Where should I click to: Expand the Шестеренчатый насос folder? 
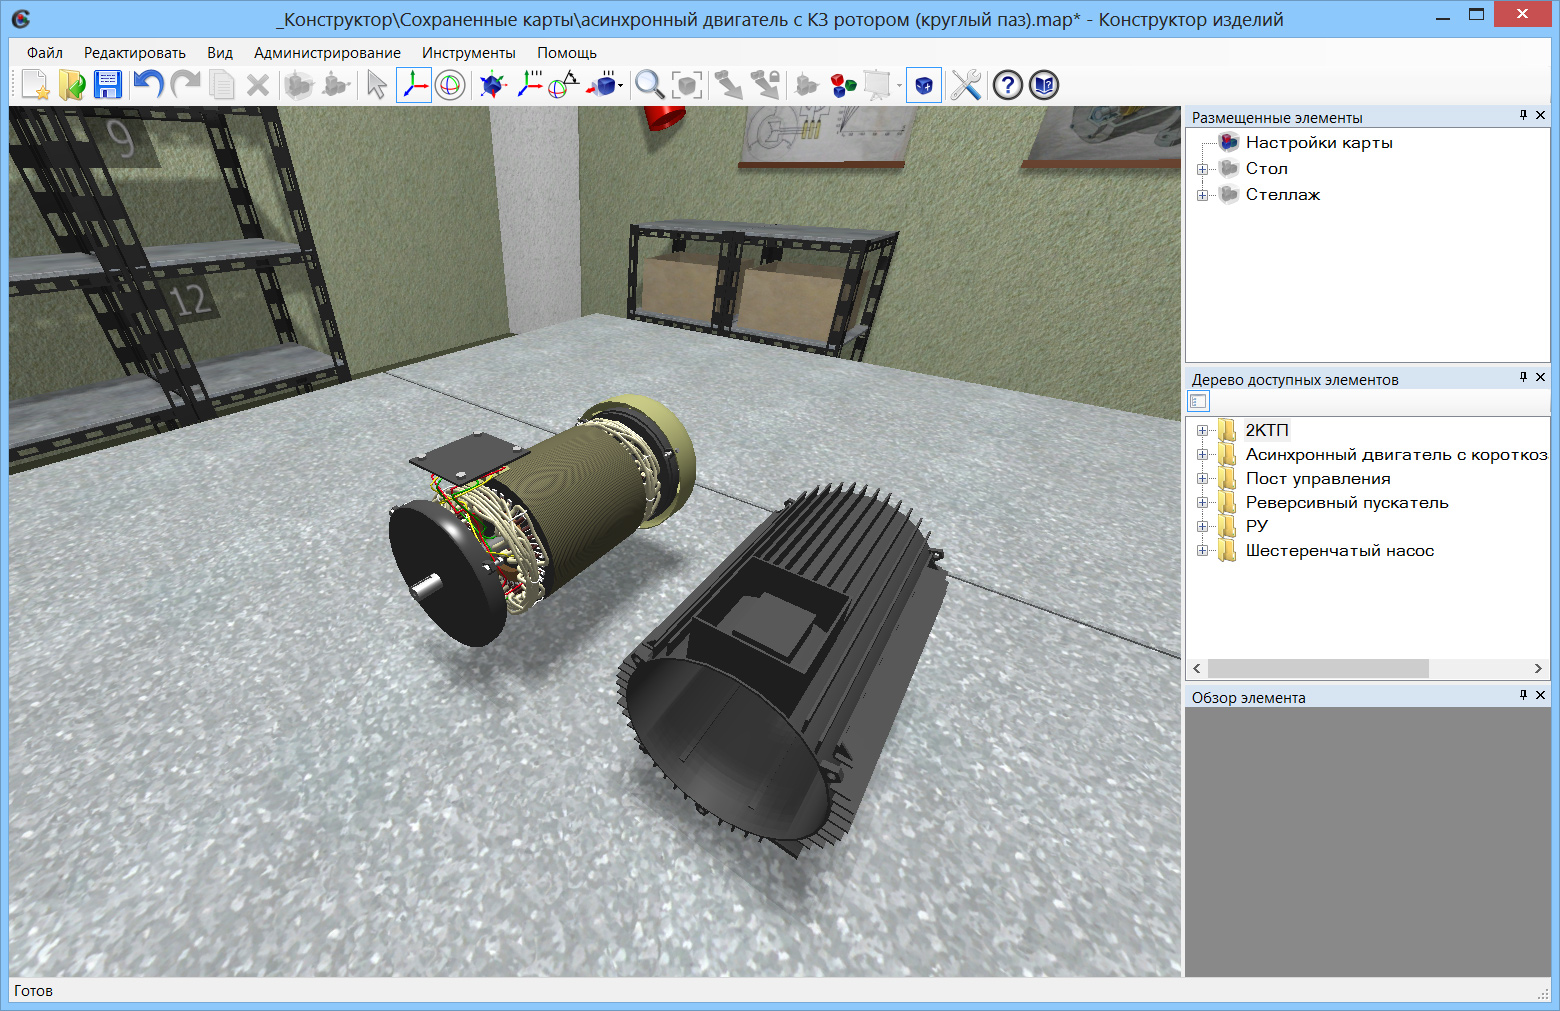pyautogui.click(x=1202, y=551)
